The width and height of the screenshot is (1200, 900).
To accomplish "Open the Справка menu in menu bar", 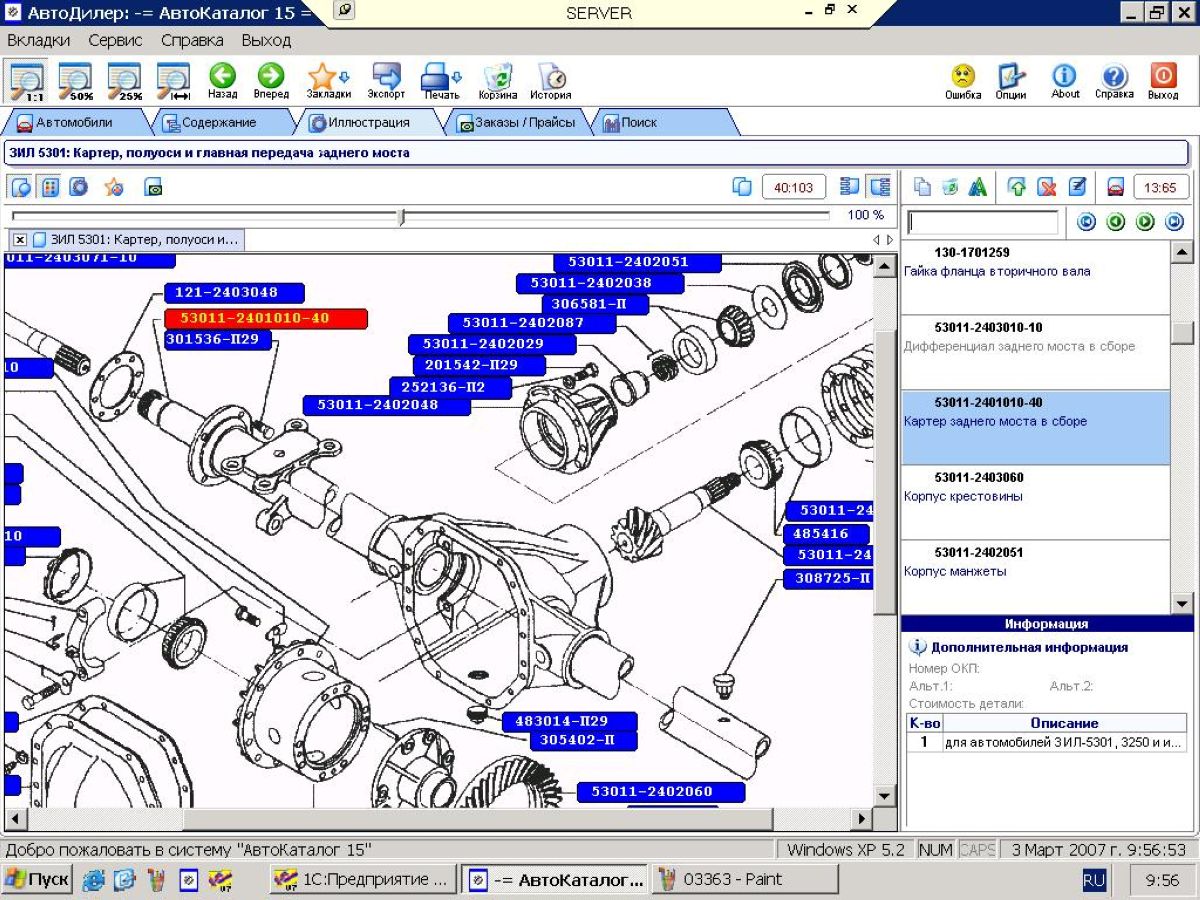I will 192,40.
